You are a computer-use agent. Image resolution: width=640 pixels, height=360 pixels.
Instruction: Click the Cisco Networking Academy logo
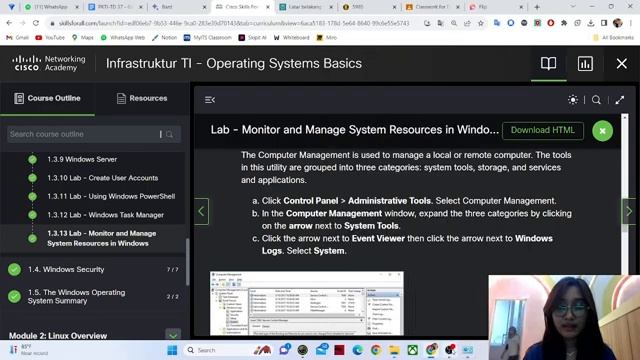[x=49, y=63]
